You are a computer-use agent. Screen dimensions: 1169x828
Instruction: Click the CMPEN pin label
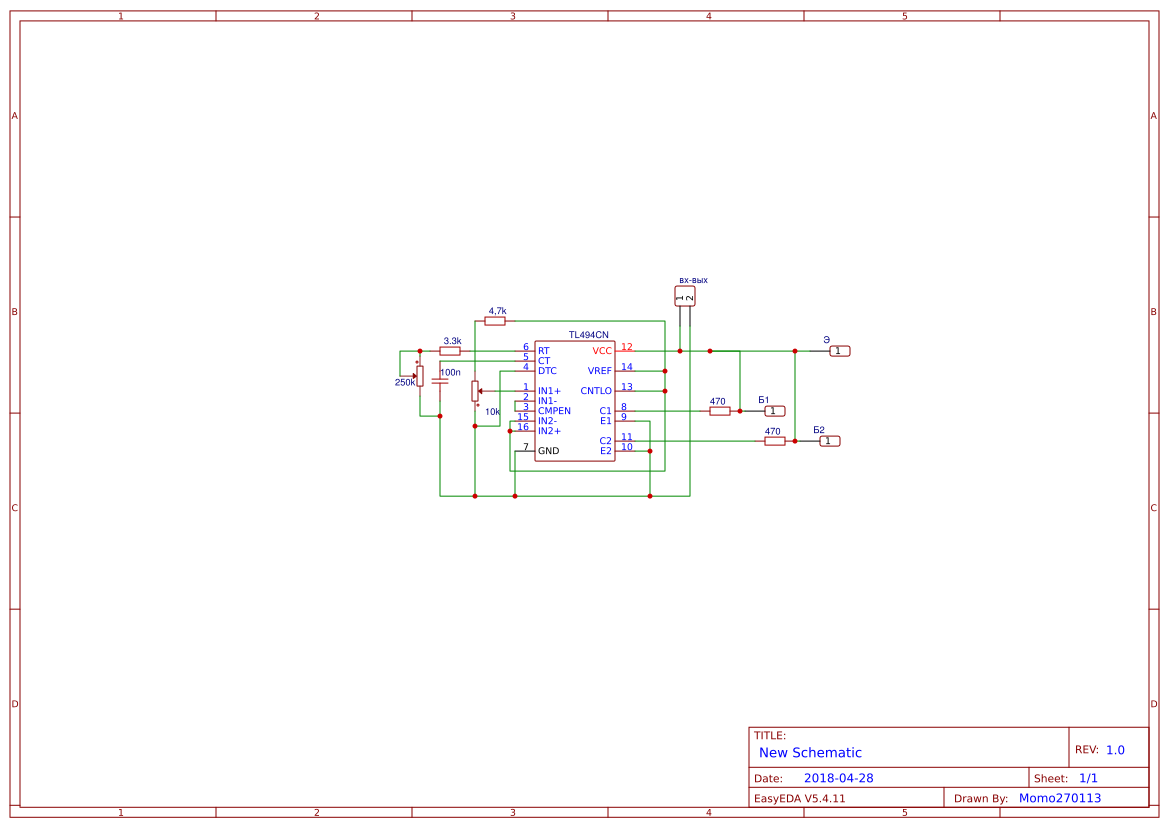[555, 411]
